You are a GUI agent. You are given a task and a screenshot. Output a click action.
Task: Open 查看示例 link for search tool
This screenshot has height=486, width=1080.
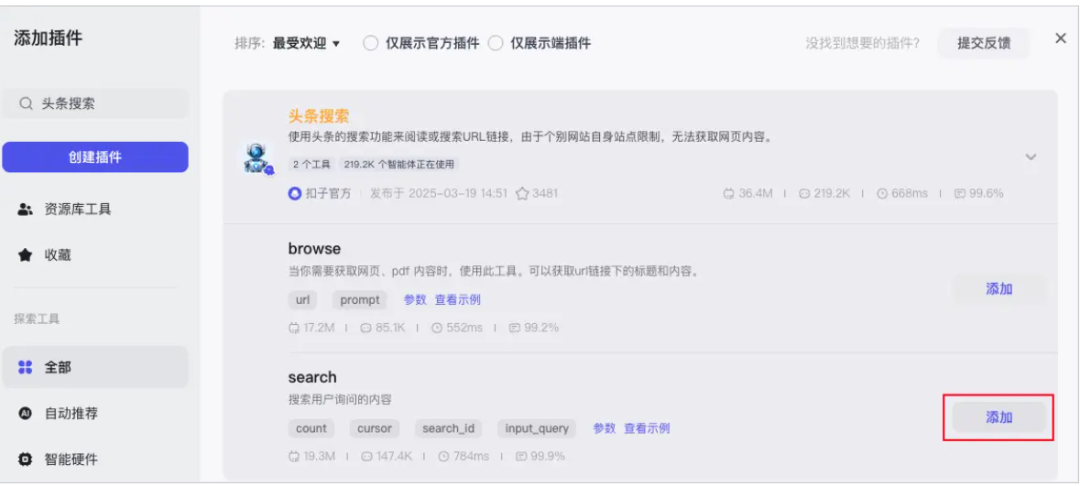tap(647, 428)
